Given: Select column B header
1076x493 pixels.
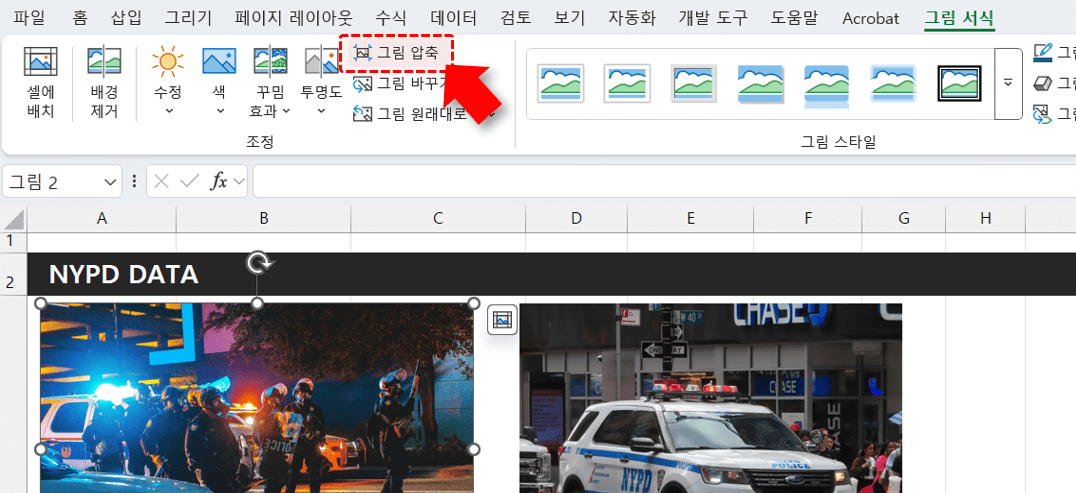Looking at the screenshot, I should (264, 218).
